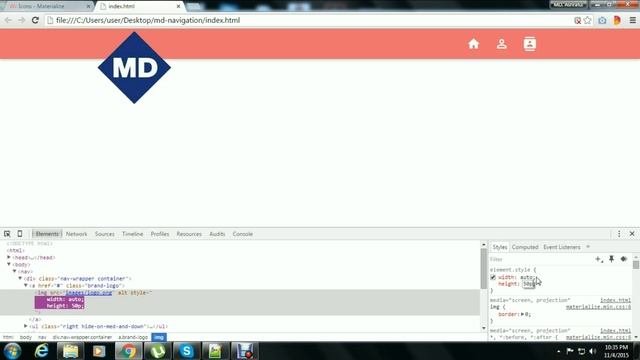The width and height of the screenshot is (640, 360).
Task: Reload the index.html page
Action: tap(35, 20)
